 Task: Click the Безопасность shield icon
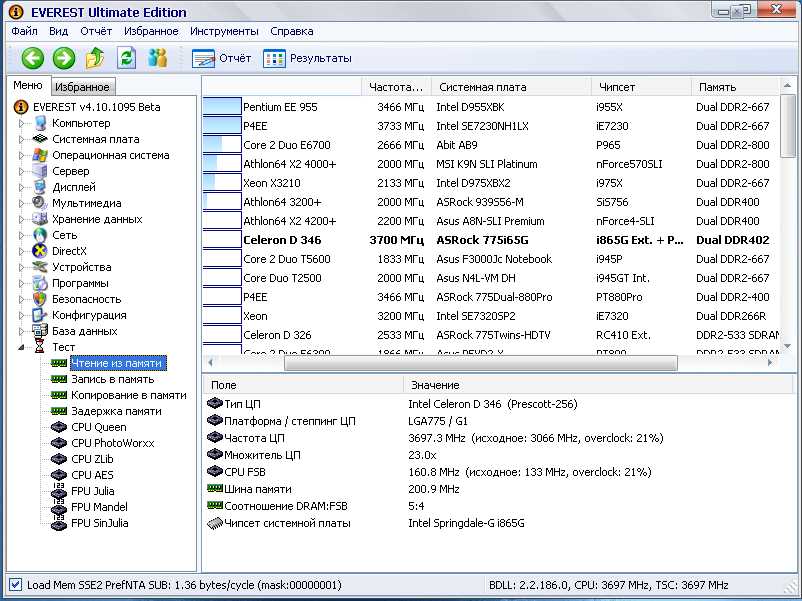[40, 299]
